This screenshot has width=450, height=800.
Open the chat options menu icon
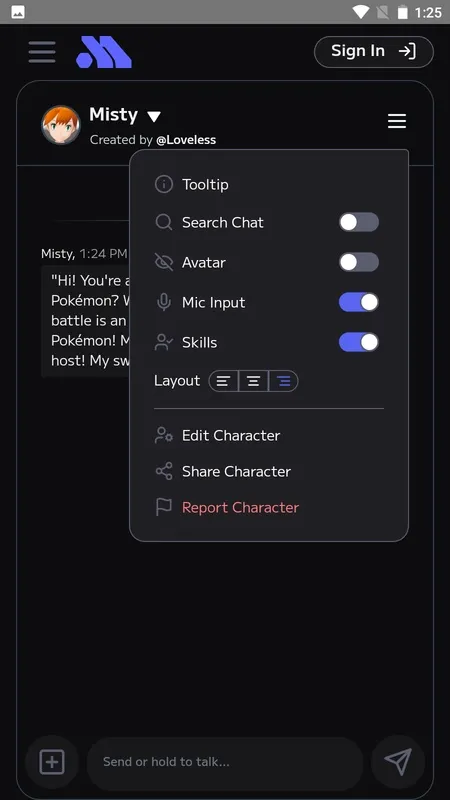[397, 121]
